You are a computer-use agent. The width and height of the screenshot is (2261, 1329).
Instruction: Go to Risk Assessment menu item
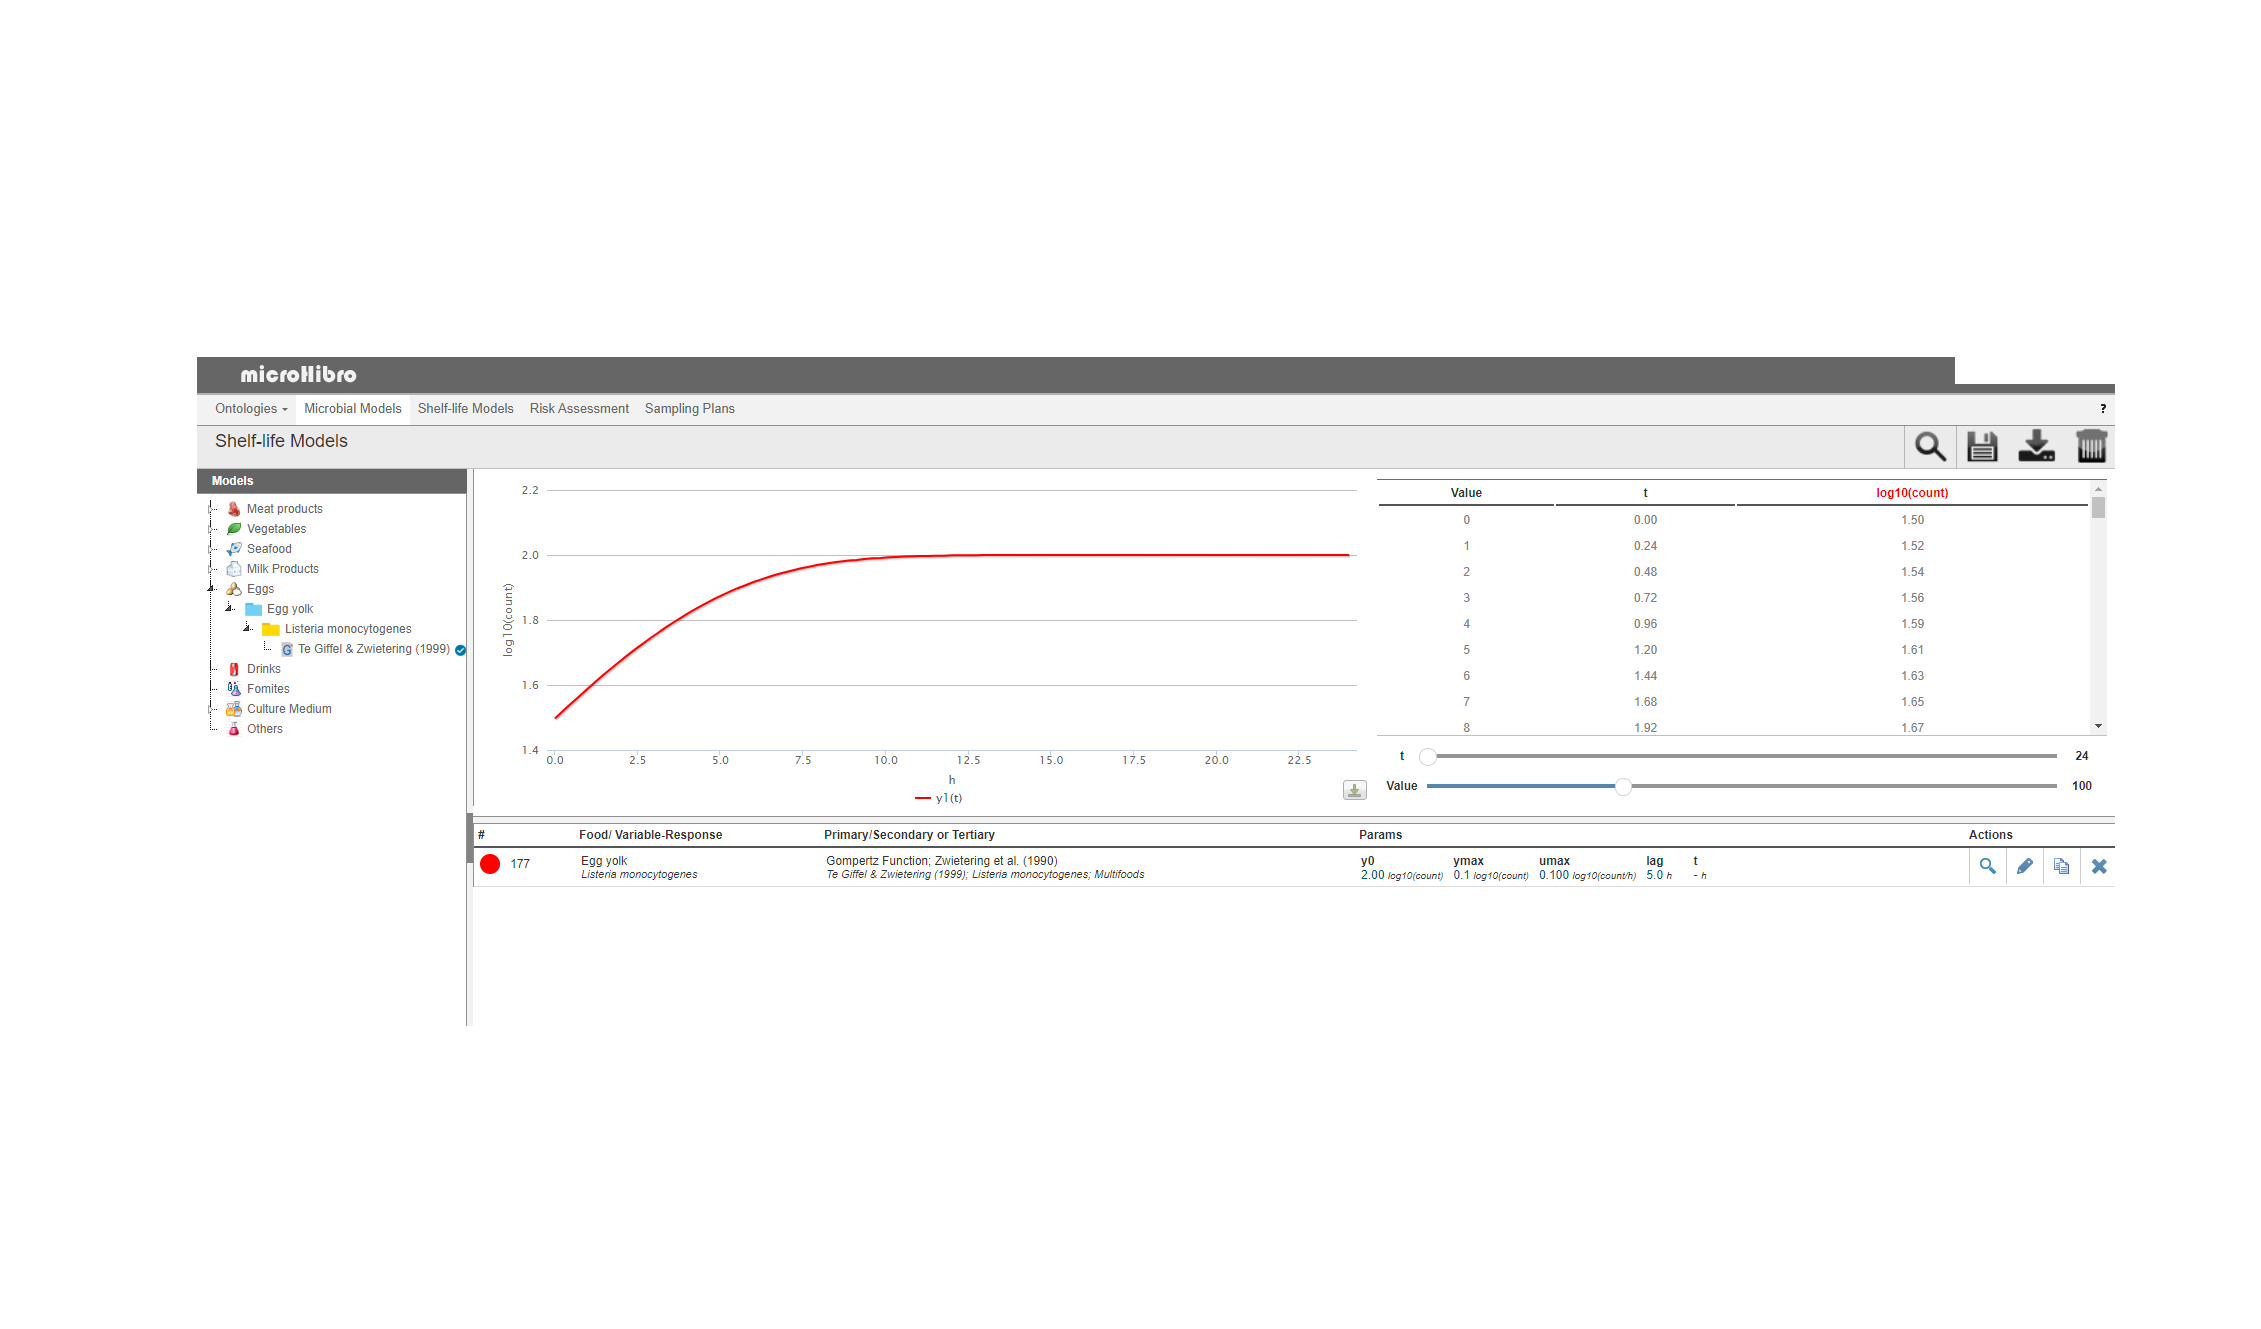579,408
